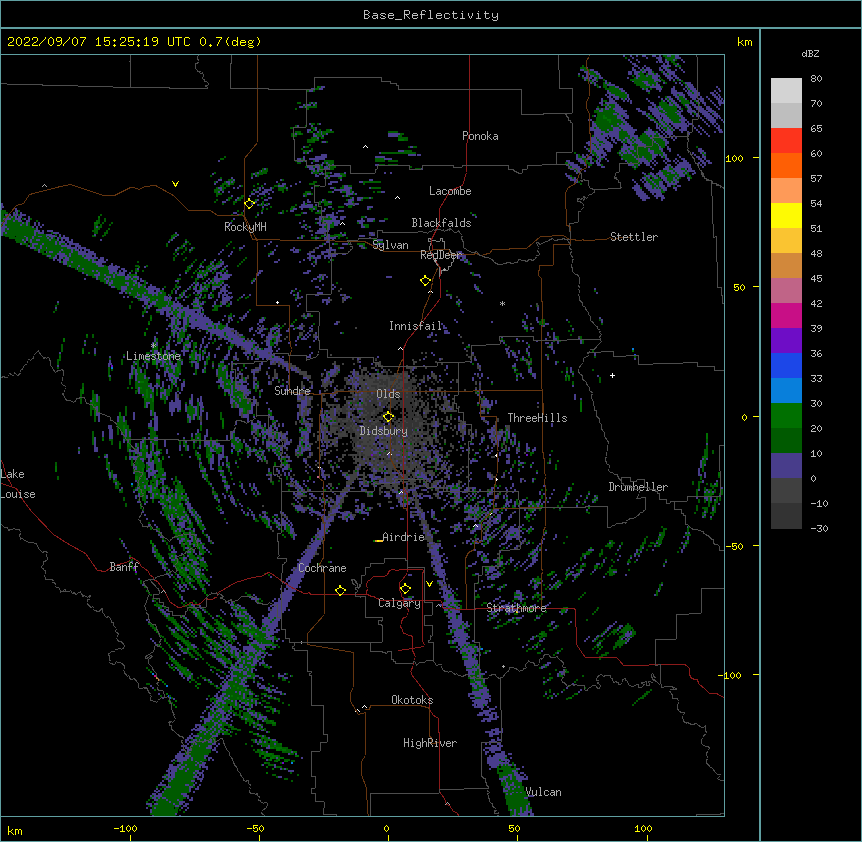Click the Okotoks town label
The image size is (862, 842).
(x=412, y=700)
